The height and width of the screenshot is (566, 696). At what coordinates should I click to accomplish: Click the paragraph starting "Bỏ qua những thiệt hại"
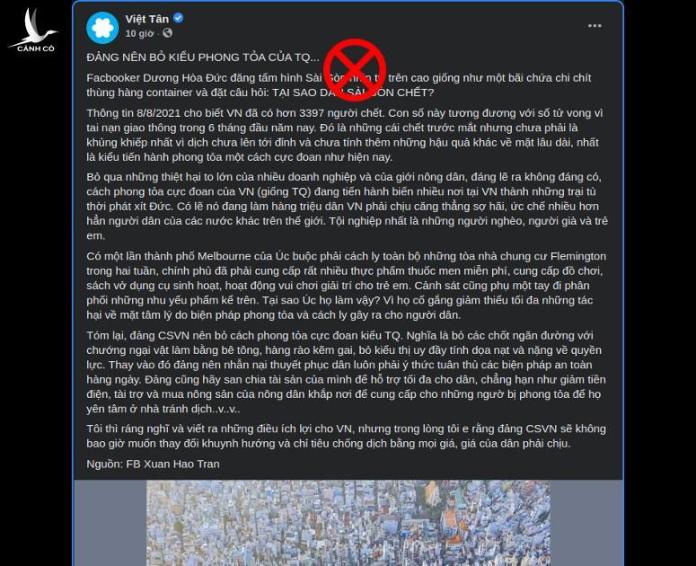347,206
